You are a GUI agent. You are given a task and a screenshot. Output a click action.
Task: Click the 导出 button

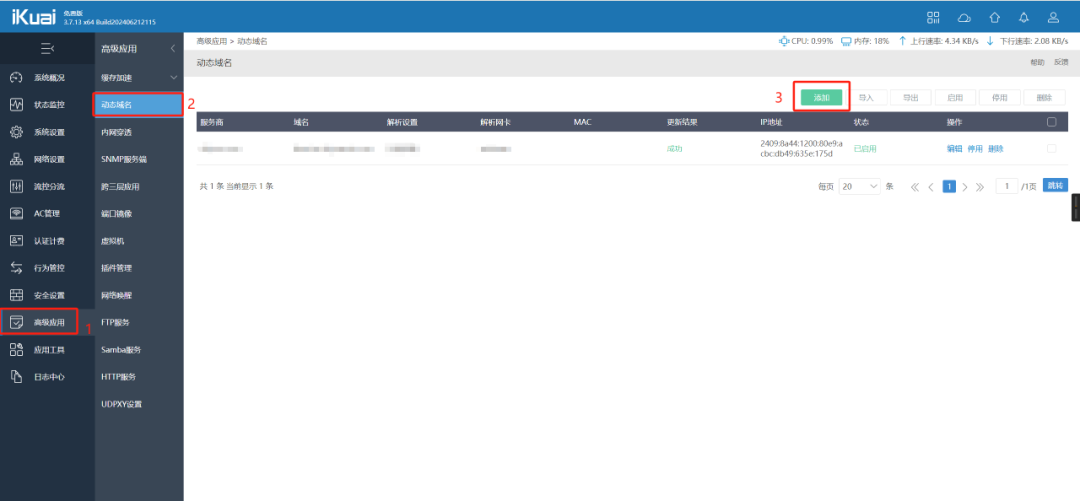point(911,97)
